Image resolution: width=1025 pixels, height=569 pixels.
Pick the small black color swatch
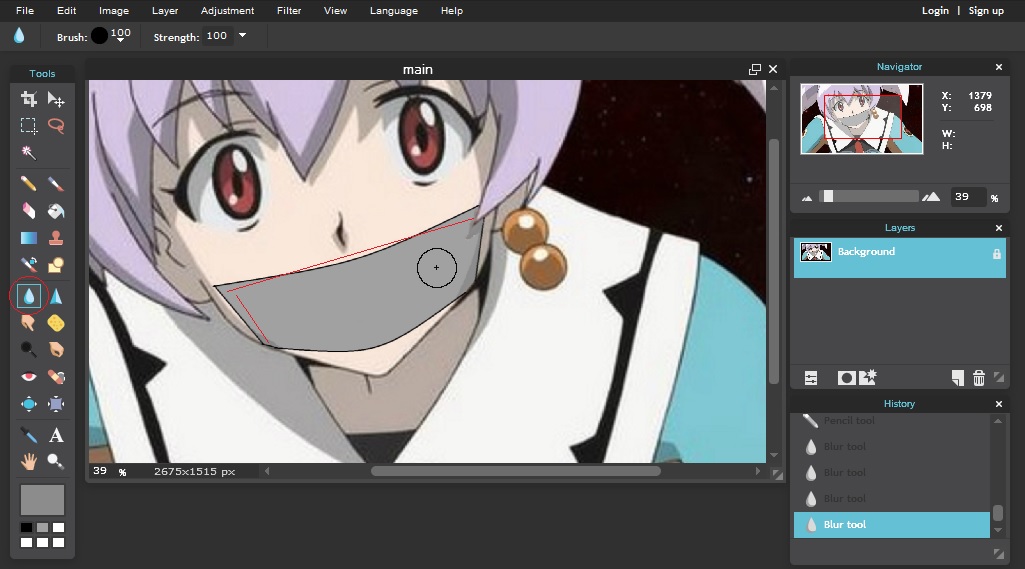pyautogui.click(x=26, y=527)
